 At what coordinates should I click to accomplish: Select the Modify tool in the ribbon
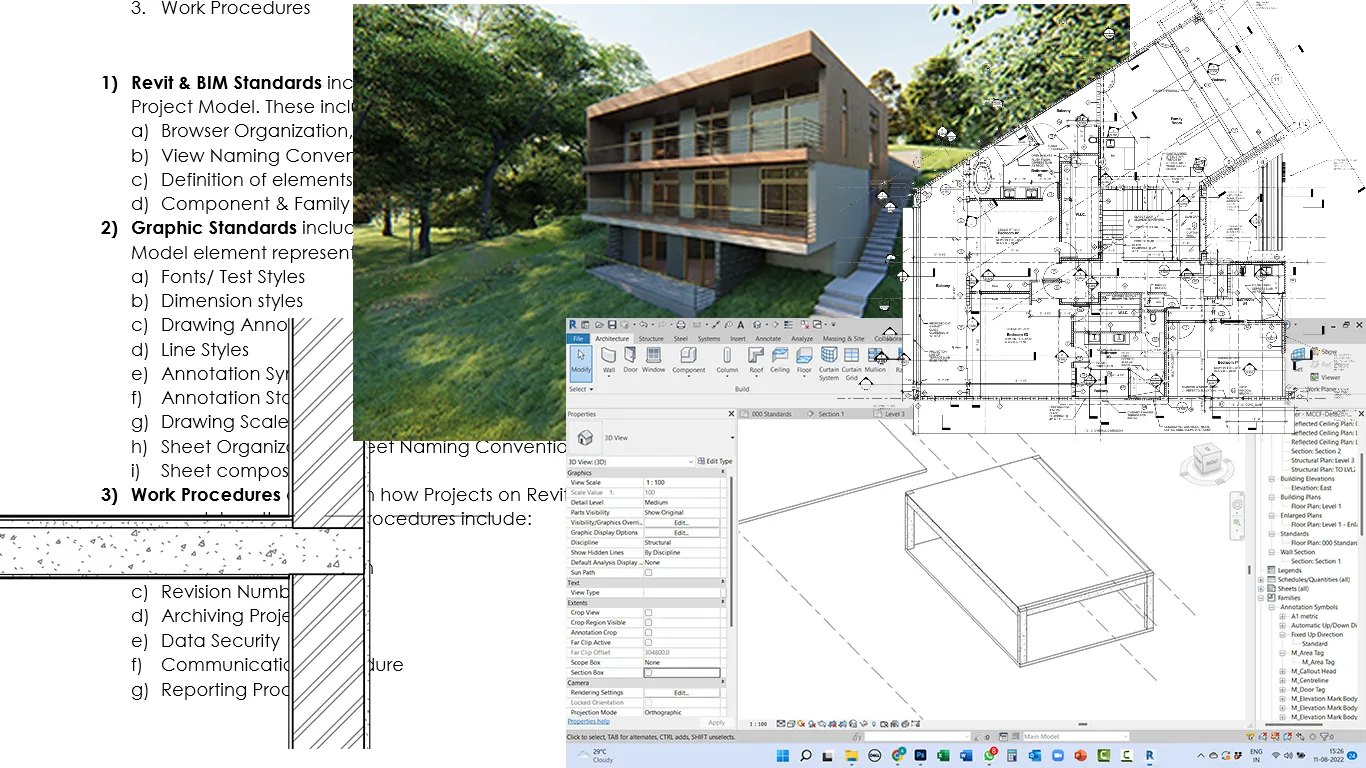[x=581, y=363]
